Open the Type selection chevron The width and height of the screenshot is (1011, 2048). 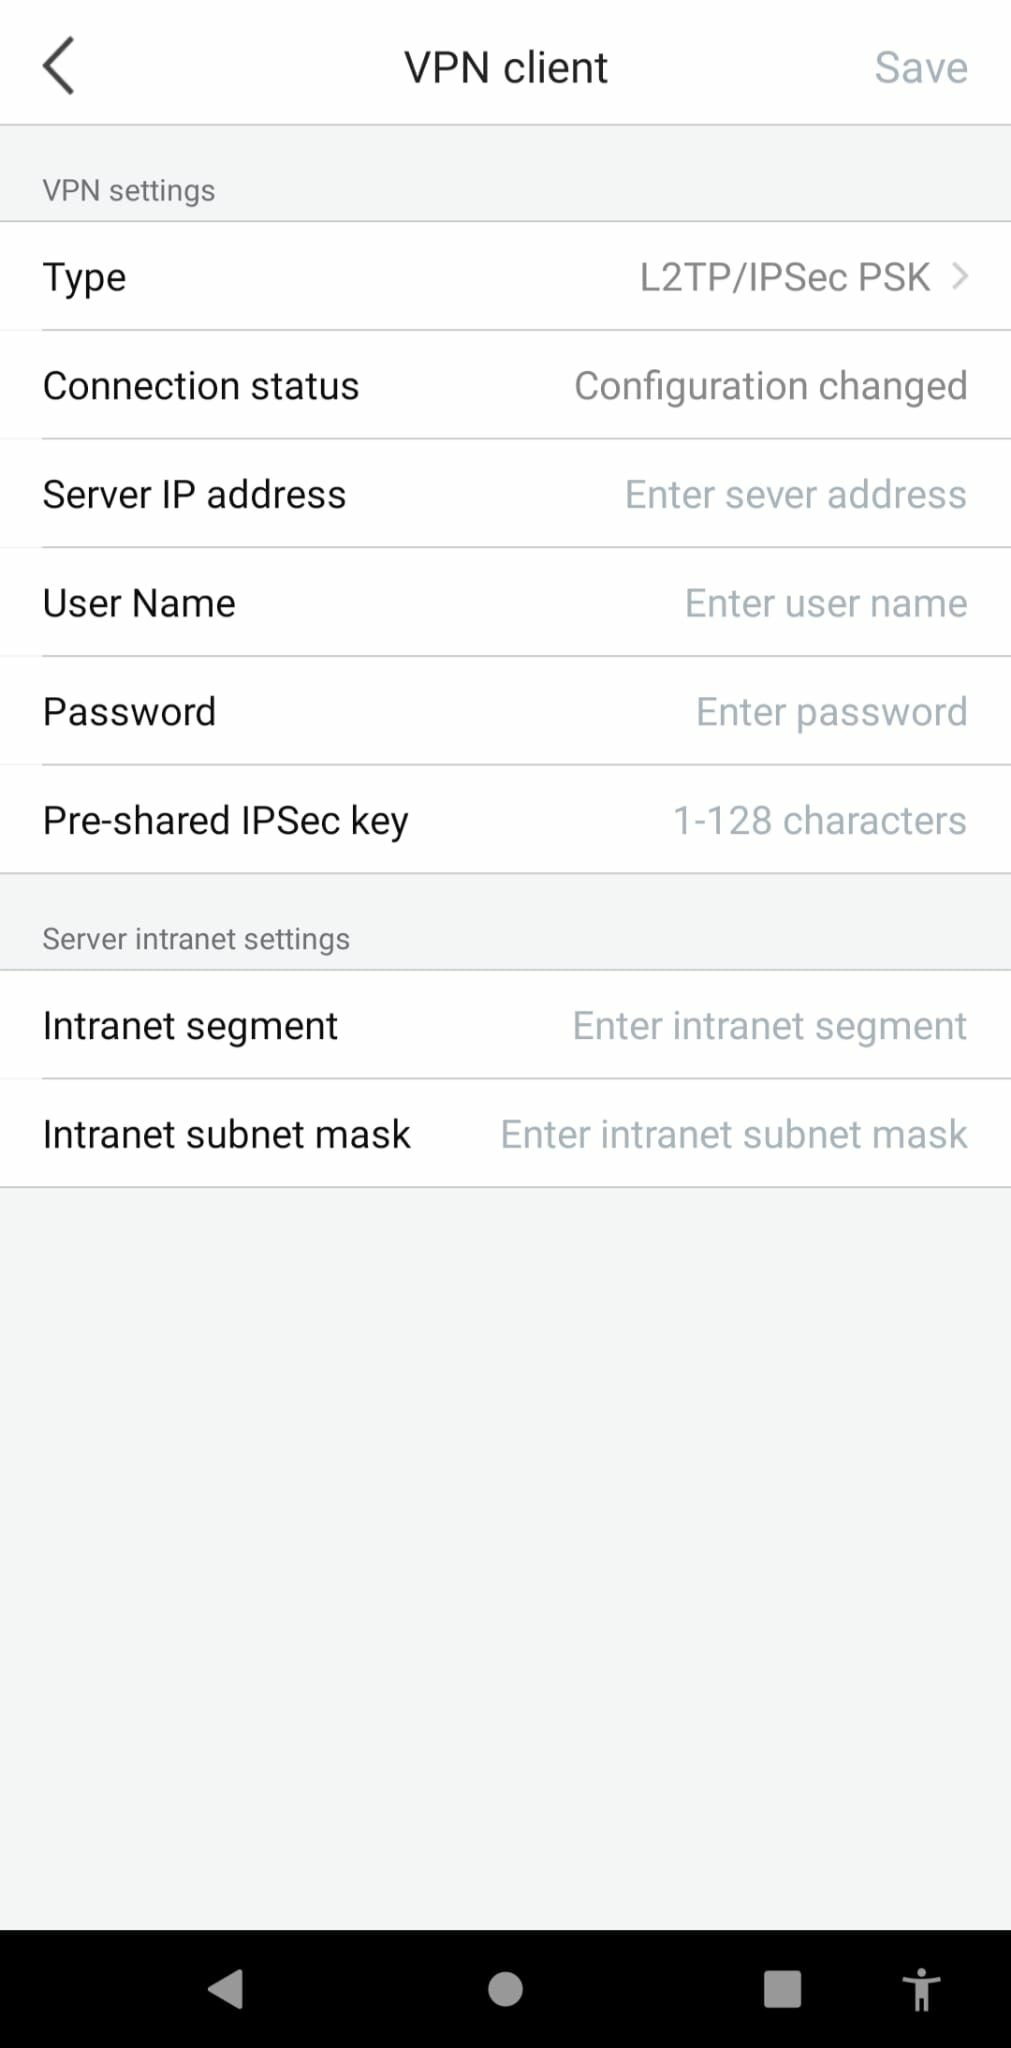point(962,276)
